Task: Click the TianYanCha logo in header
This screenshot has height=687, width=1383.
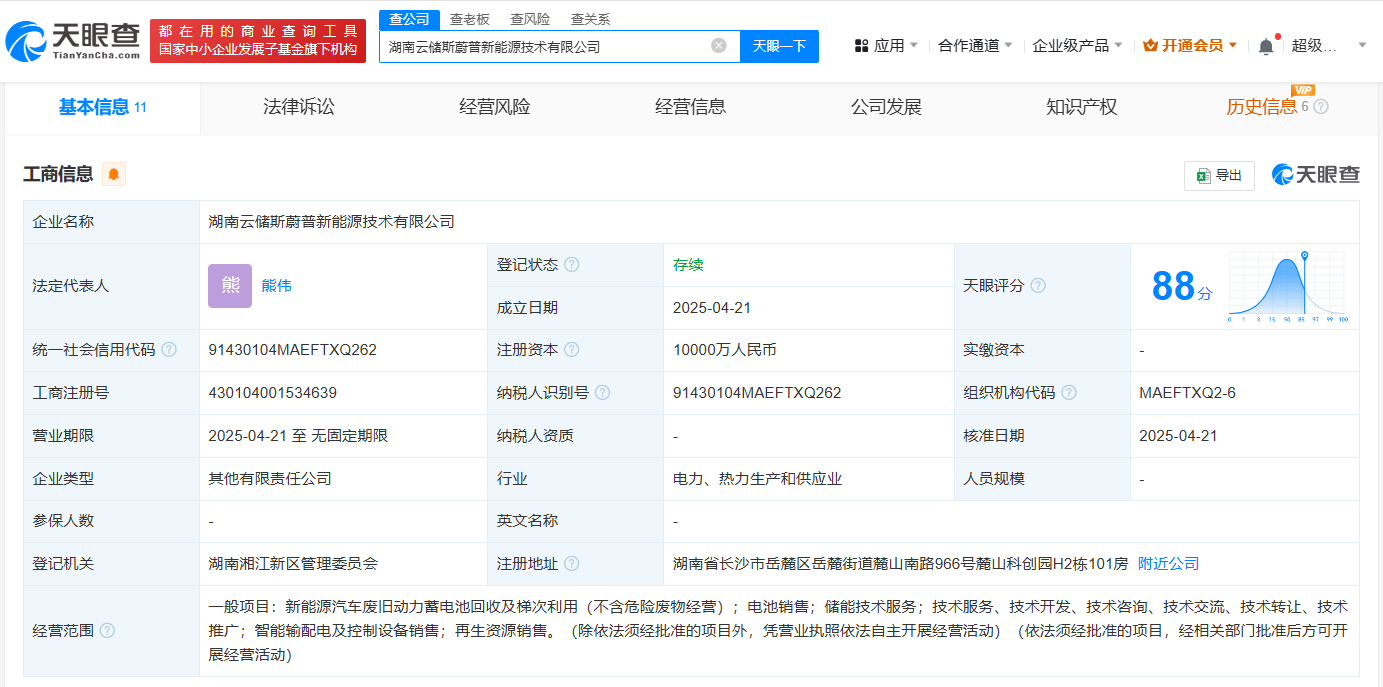Action: pyautogui.click(x=73, y=41)
